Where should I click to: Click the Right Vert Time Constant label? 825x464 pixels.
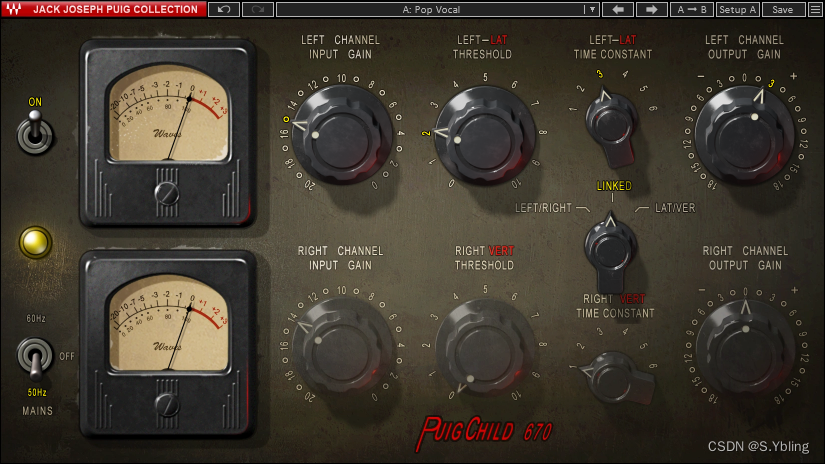(x=615, y=306)
